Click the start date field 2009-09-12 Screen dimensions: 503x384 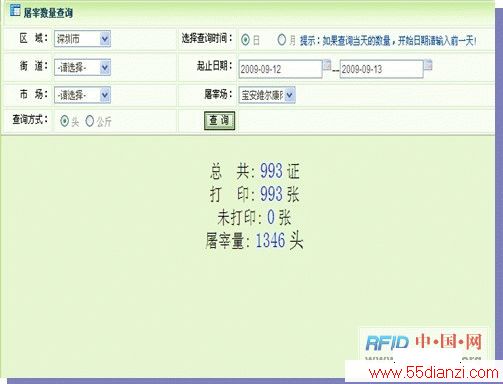point(281,69)
